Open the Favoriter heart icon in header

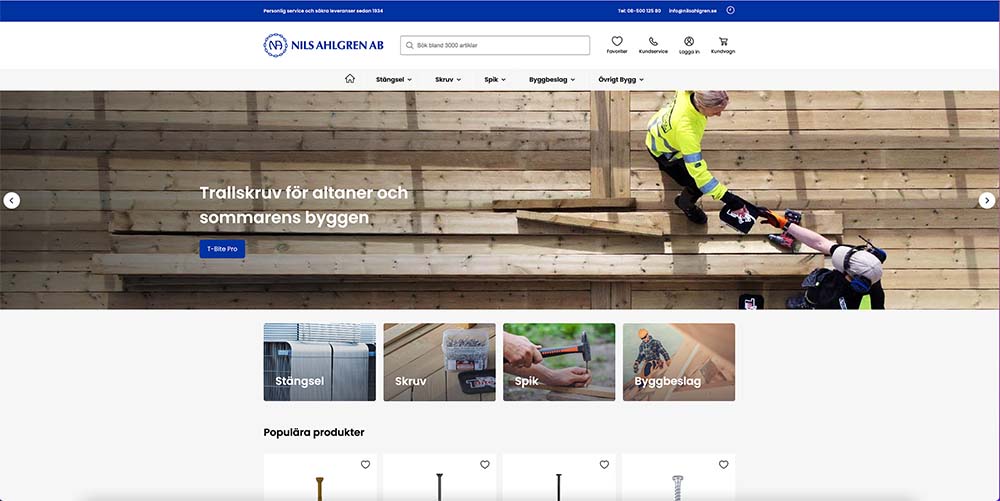[x=617, y=43]
